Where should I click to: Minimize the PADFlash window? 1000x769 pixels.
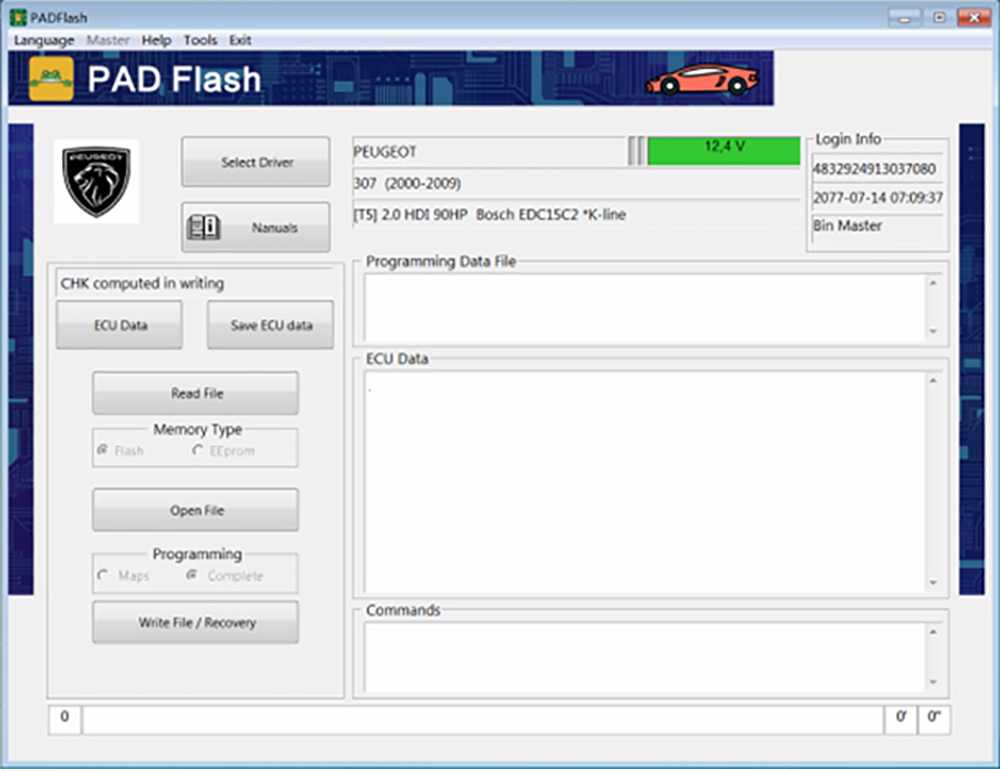(x=904, y=18)
